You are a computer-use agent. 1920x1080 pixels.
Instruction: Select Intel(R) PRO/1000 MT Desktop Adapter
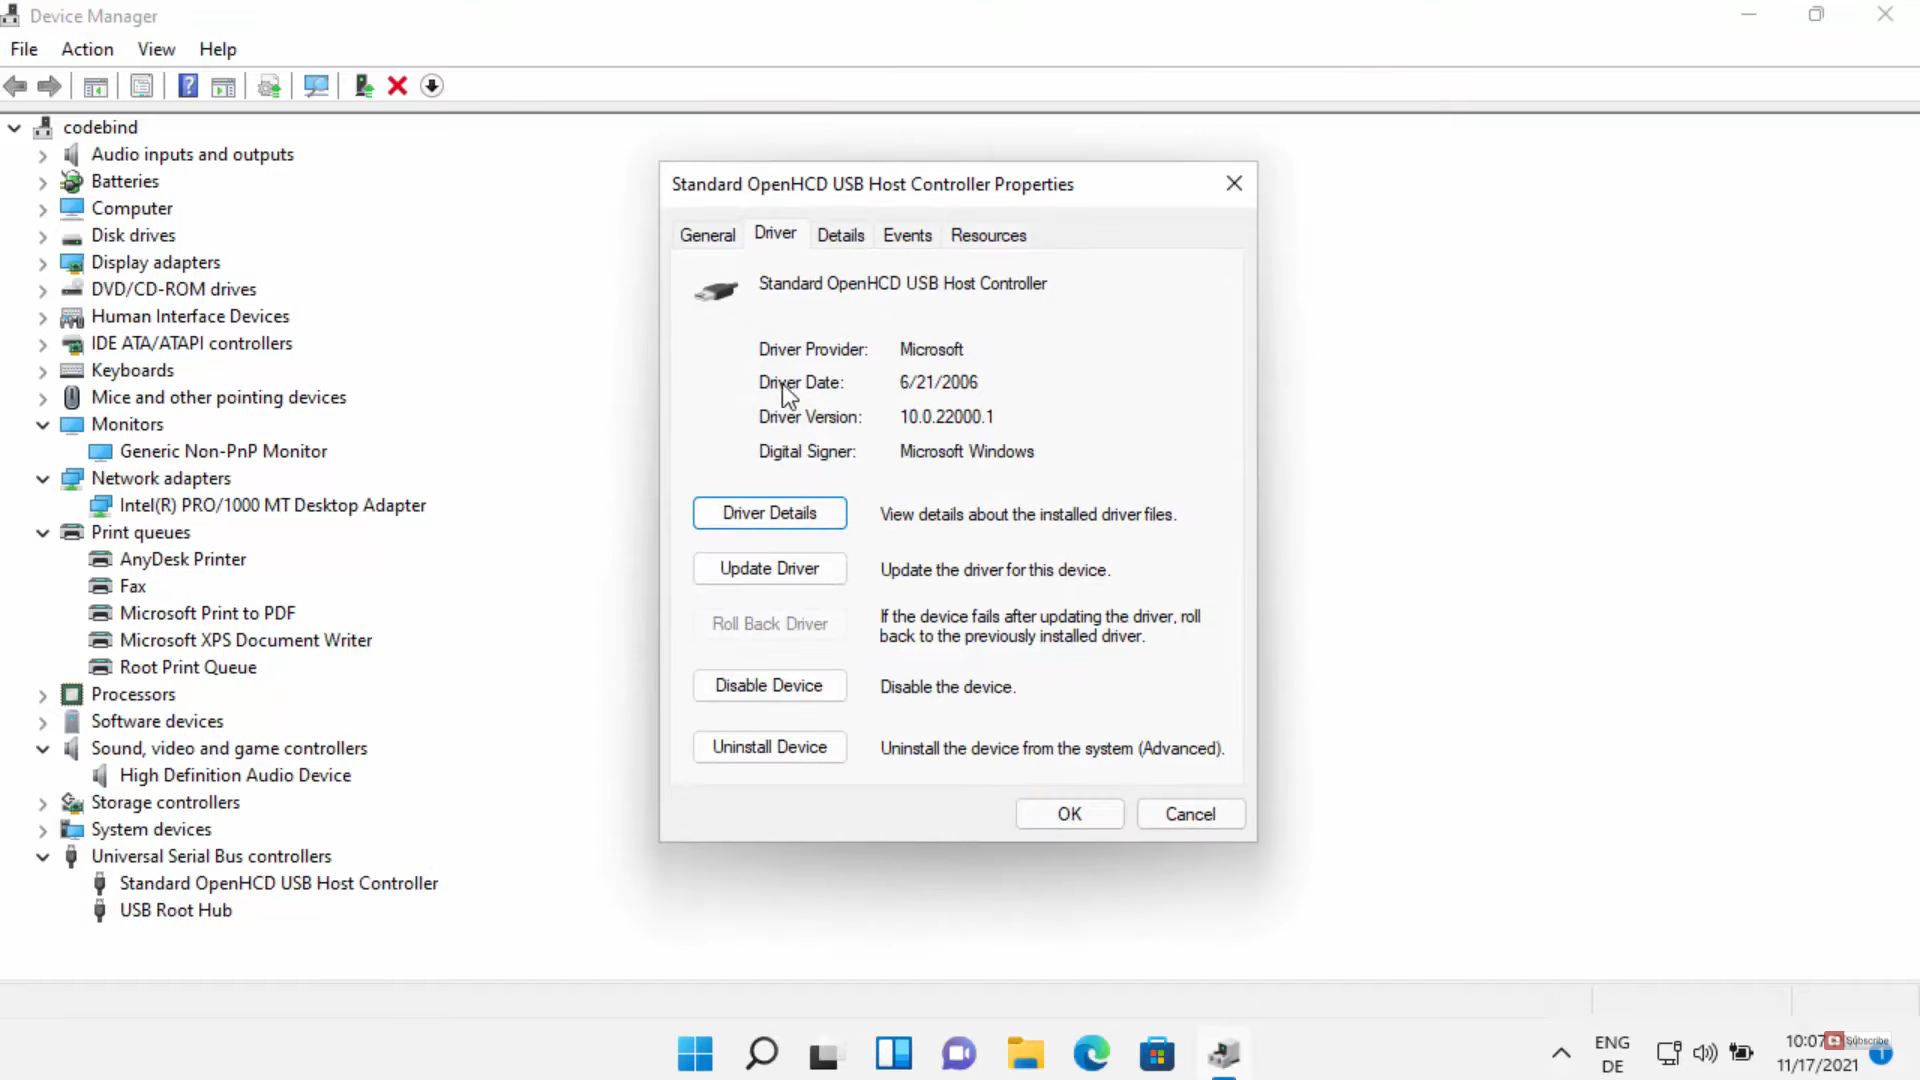[x=272, y=505]
